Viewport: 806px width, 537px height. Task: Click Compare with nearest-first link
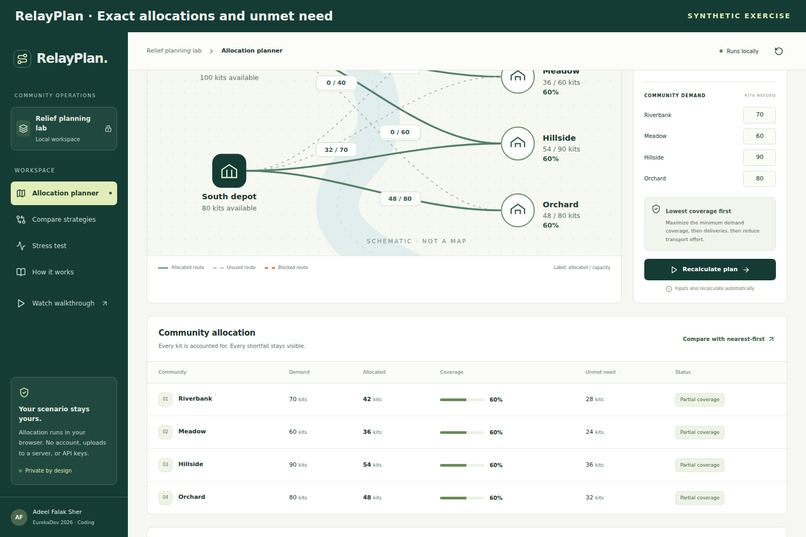tap(728, 339)
